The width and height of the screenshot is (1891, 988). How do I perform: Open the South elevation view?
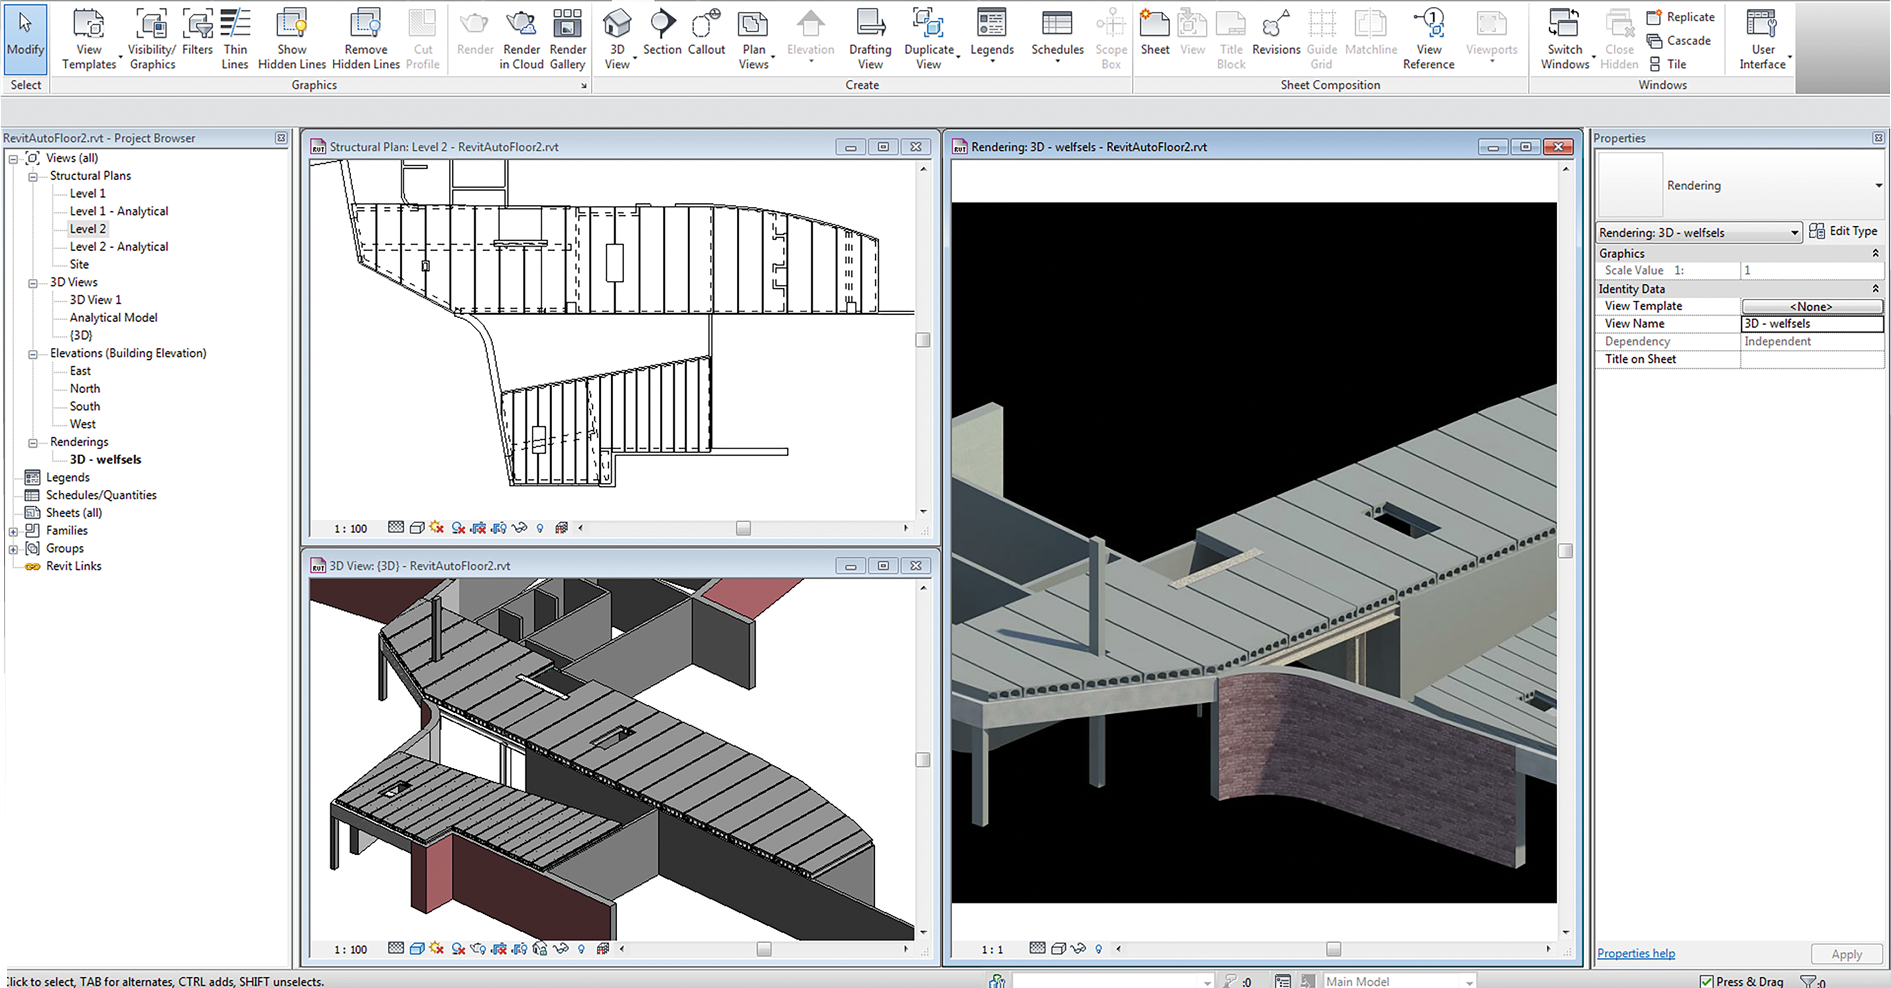click(x=85, y=407)
